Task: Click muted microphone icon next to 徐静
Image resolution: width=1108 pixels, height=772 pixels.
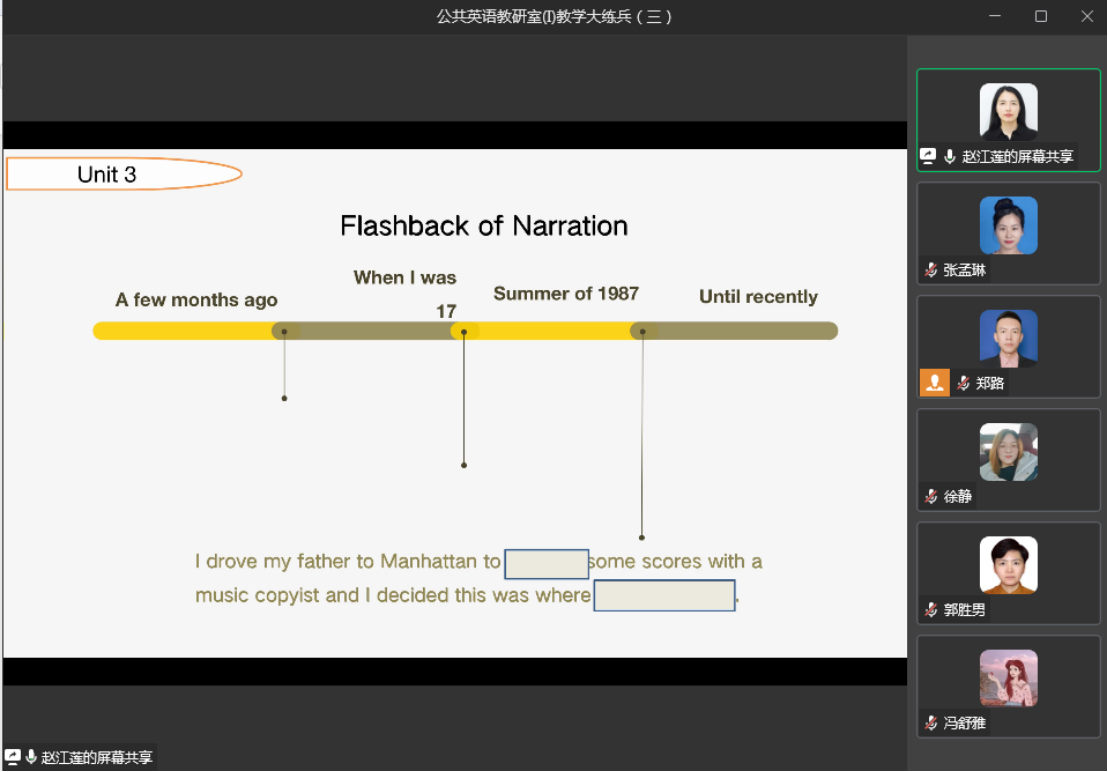Action: (931, 496)
